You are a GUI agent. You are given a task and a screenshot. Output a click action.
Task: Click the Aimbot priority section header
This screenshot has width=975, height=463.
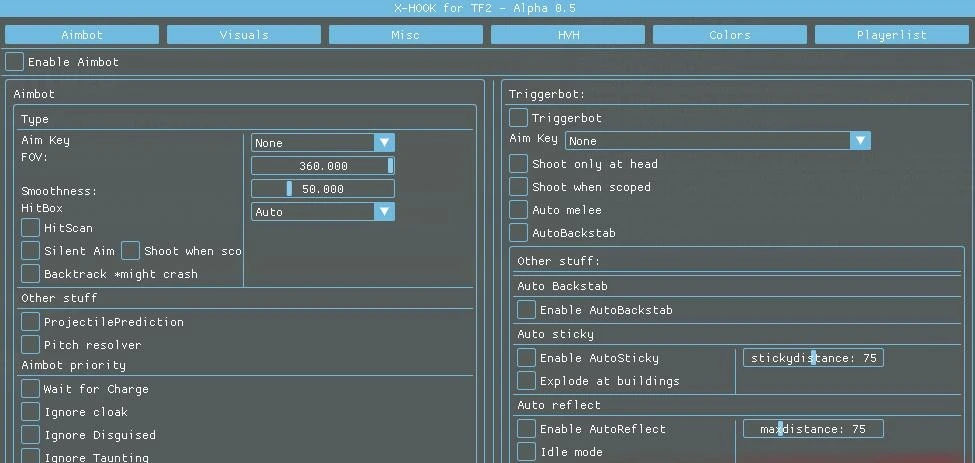coord(73,365)
